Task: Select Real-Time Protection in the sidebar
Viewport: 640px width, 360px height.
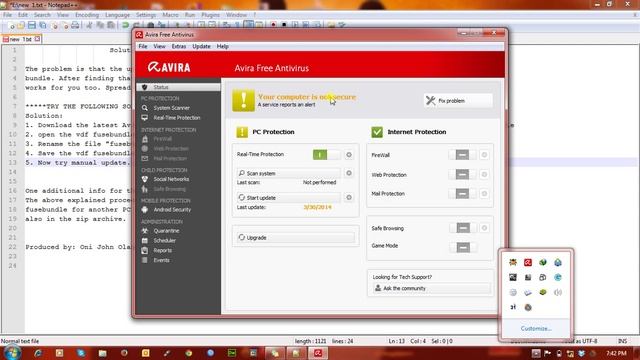Action: coord(177,118)
